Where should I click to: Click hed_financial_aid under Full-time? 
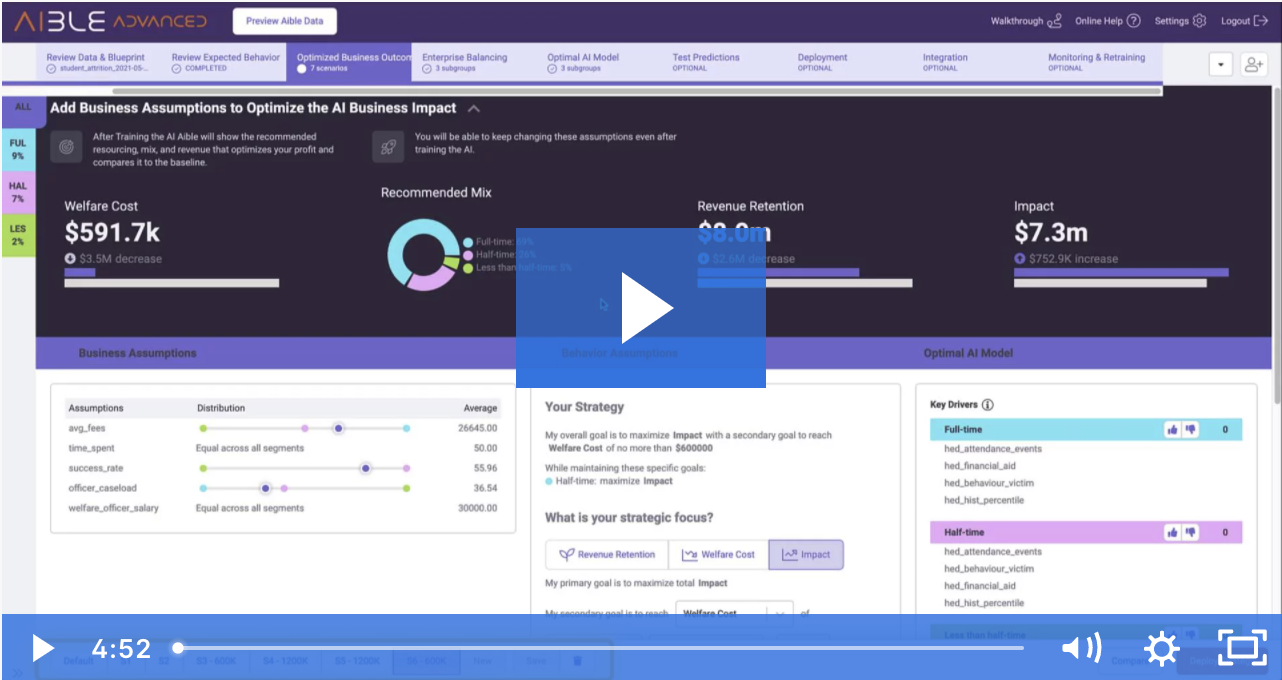coord(979,466)
